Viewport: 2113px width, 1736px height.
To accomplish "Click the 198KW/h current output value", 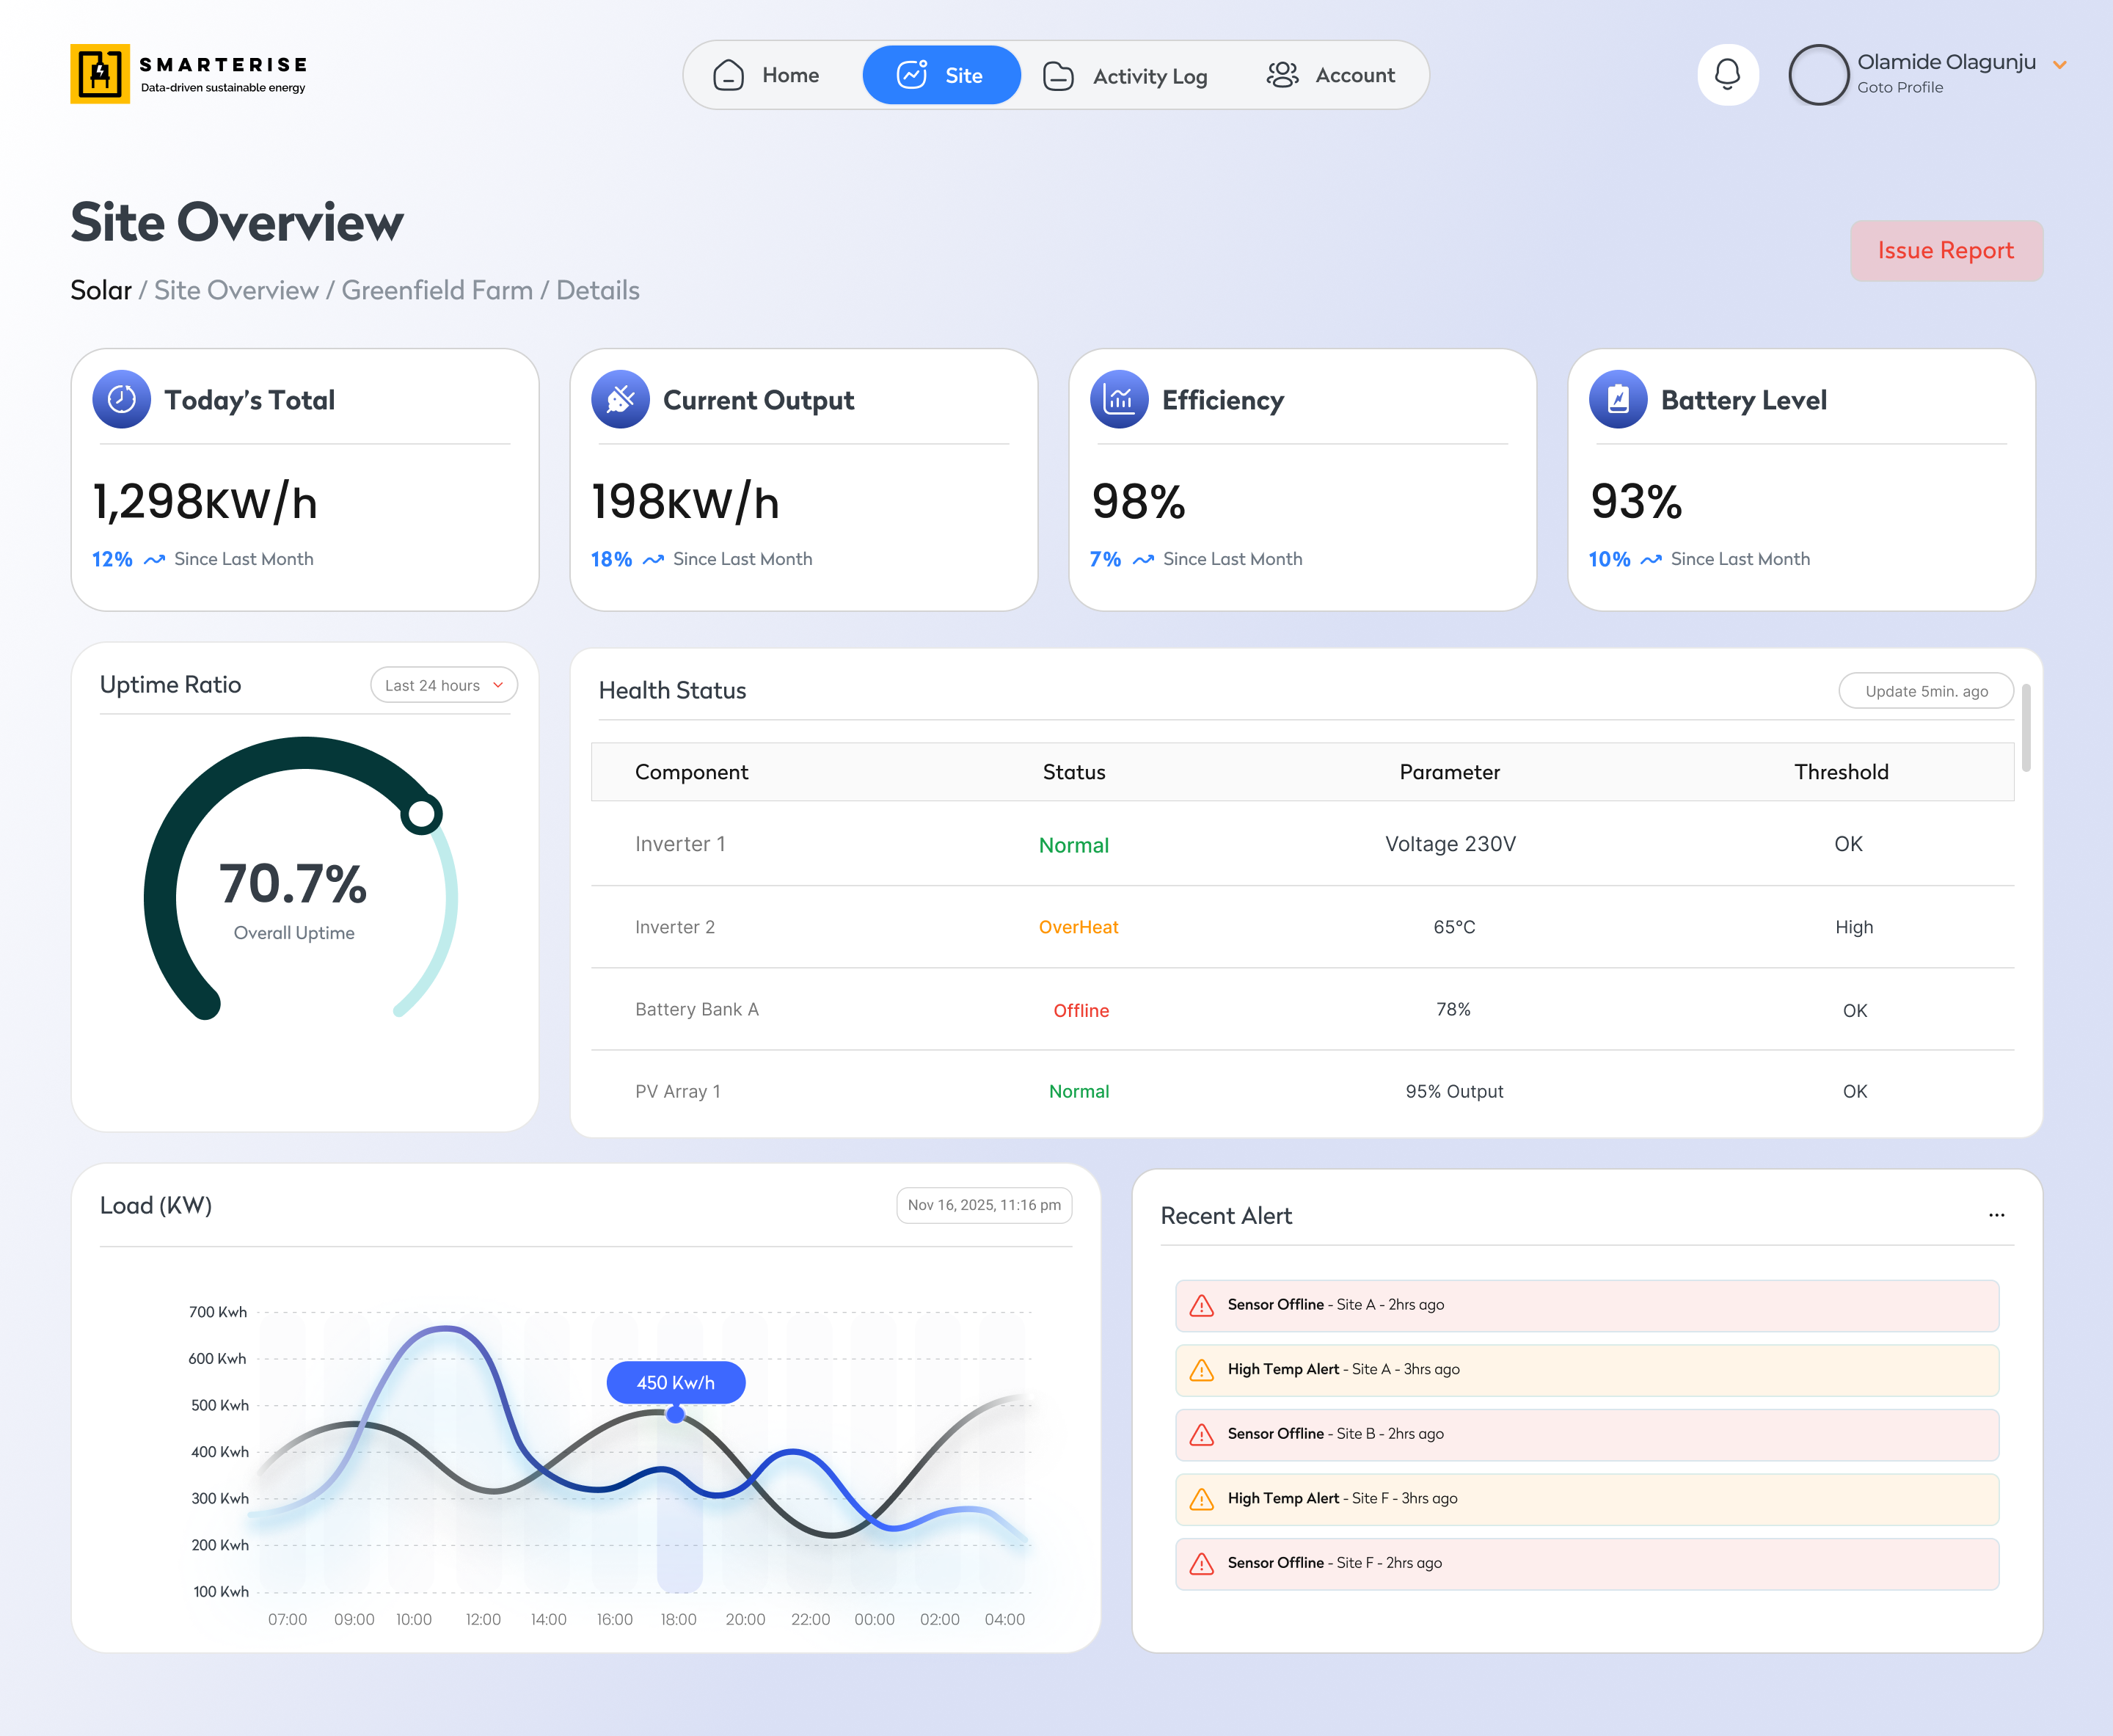I will click(685, 501).
